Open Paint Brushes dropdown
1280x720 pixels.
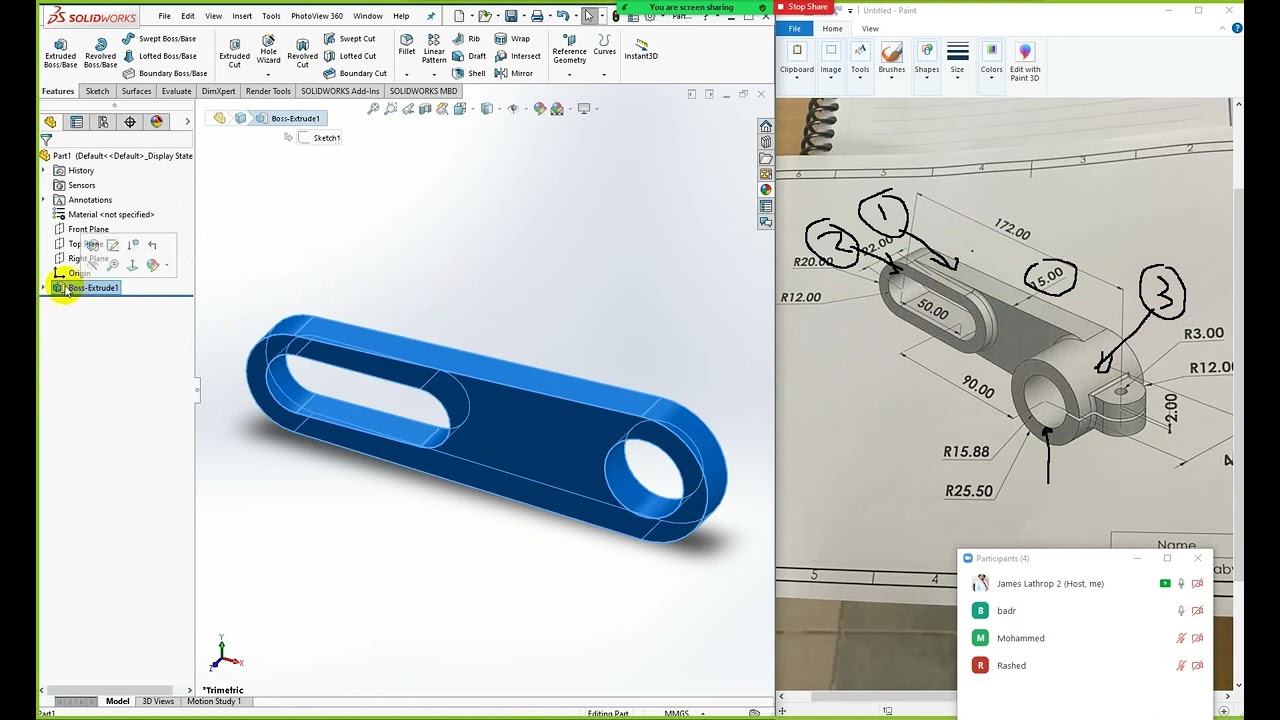click(x=892, y=60)
